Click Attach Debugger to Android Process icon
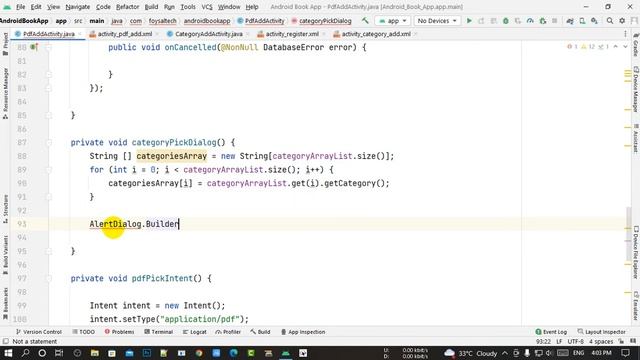 [x=542, y=20]
